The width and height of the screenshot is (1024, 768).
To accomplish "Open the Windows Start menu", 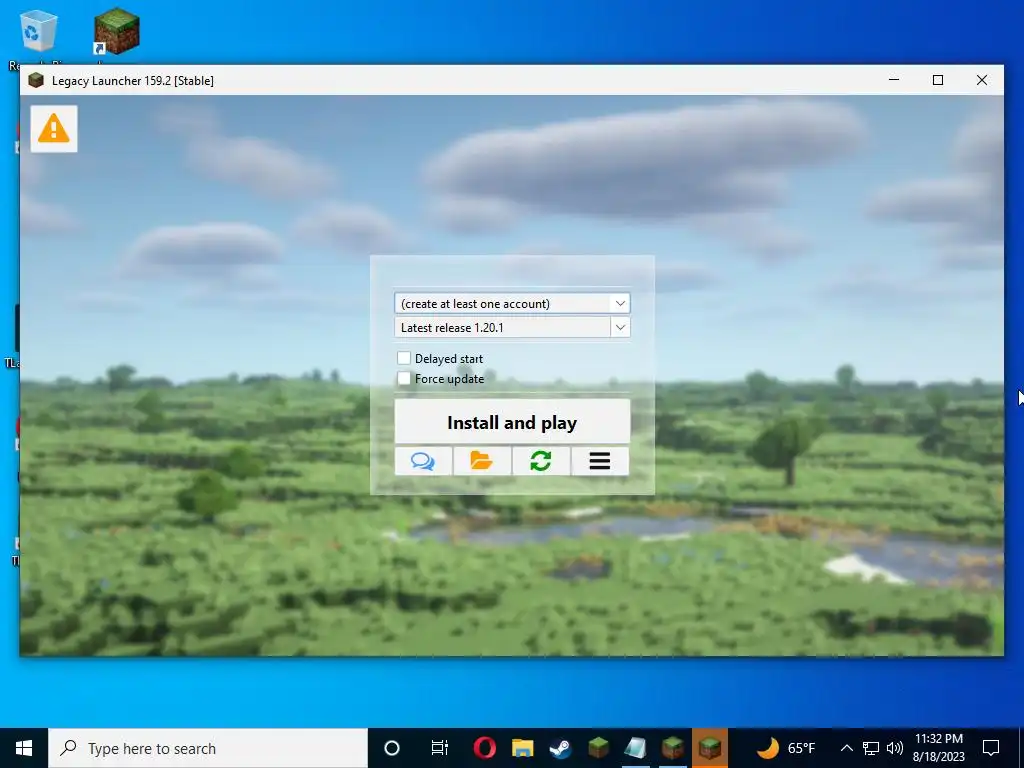I will [x=24, y=748].
